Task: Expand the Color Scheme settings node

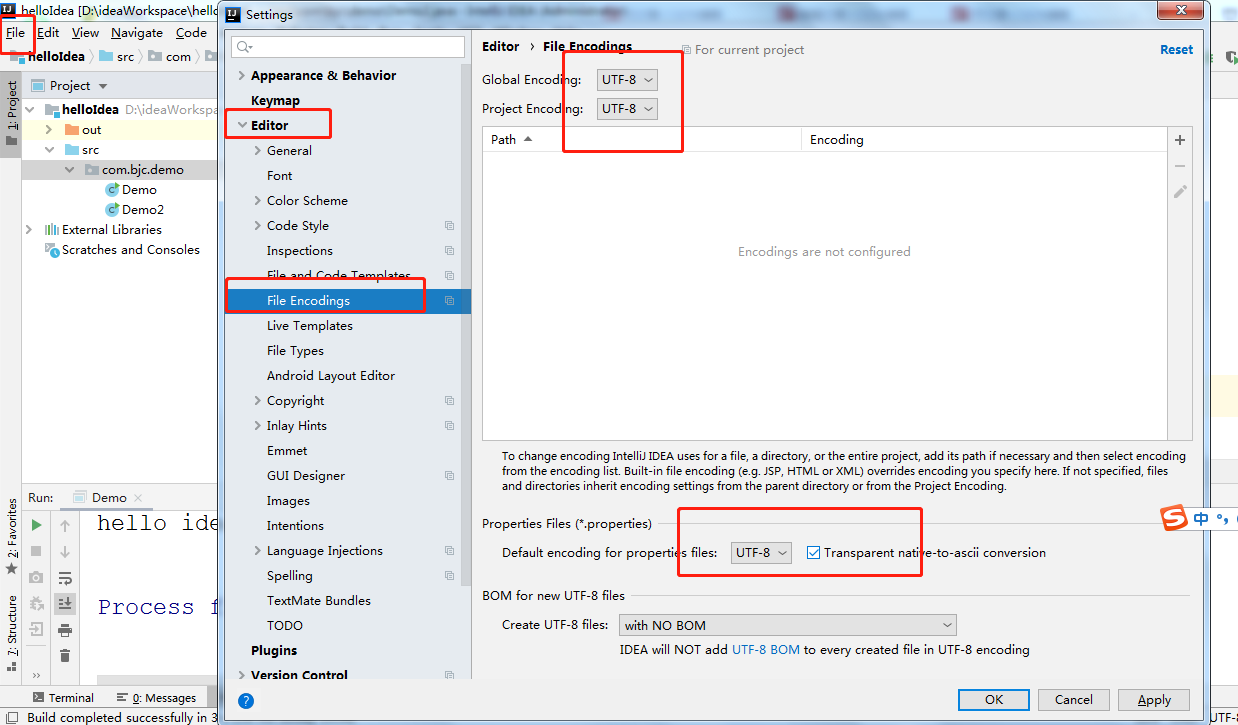Action: pos(258,201)
